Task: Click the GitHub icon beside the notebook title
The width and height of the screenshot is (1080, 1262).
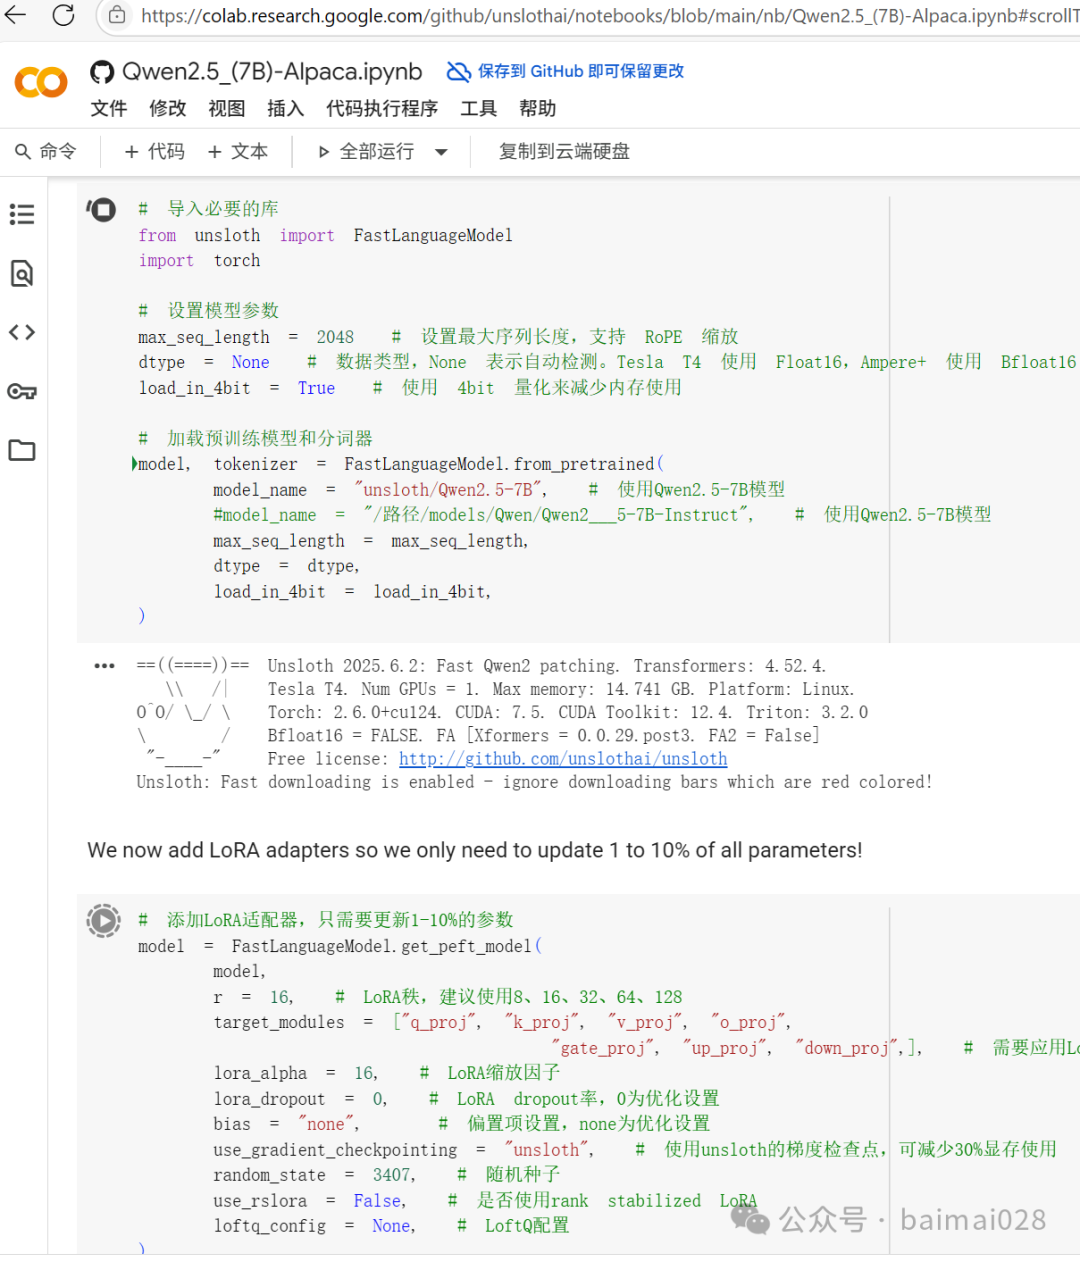Action: [101, 71]
